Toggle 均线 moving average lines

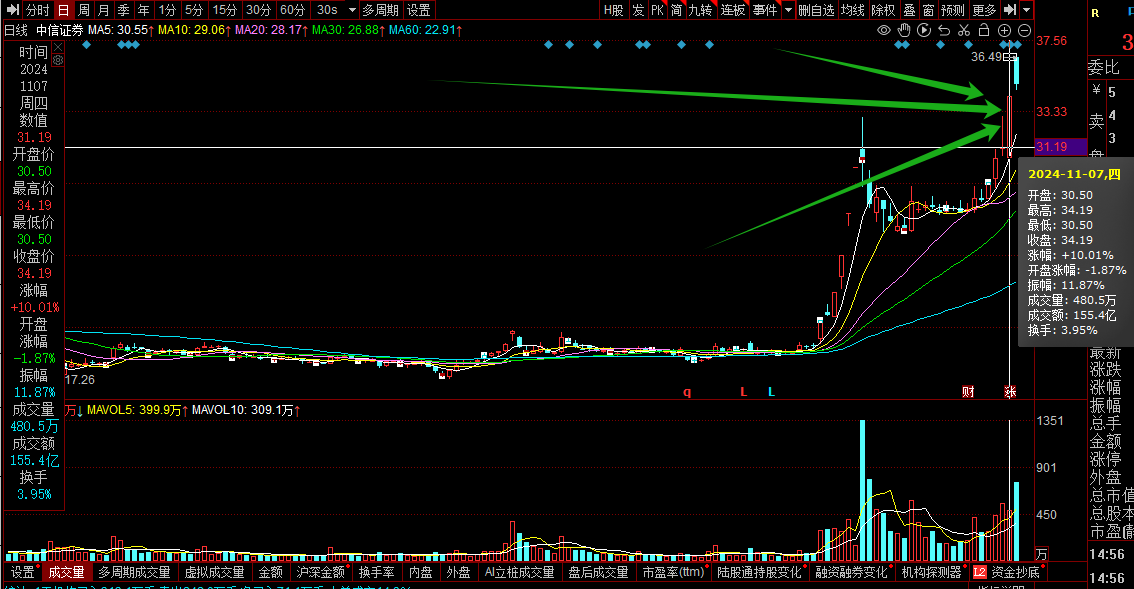pyautogui.click(x=853, y=10)
